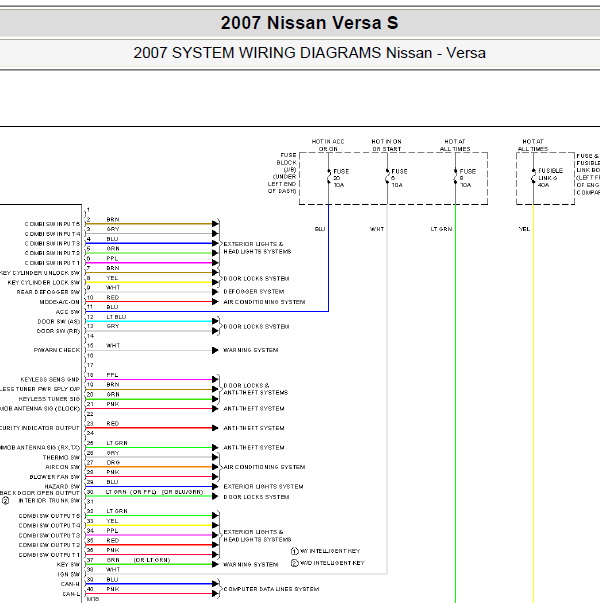Select the 'DOOR SW (RR)' label
Image resolution: width=600 pixels, height=603 pixels.
pos(58,331)
